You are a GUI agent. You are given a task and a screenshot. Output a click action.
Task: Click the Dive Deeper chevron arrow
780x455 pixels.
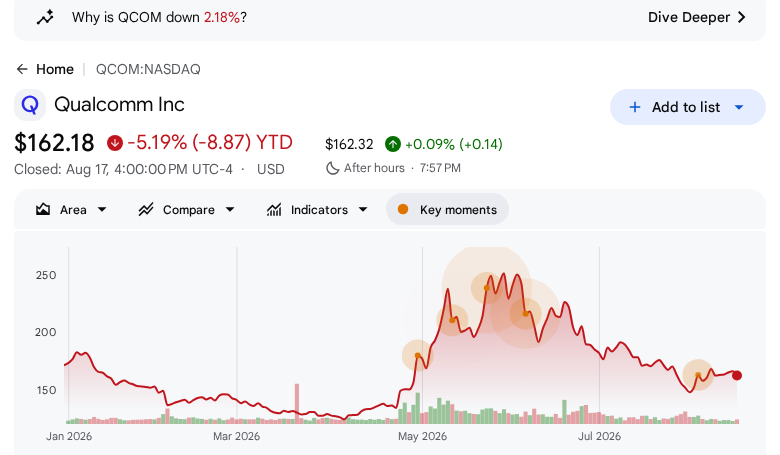coord(742,17)
